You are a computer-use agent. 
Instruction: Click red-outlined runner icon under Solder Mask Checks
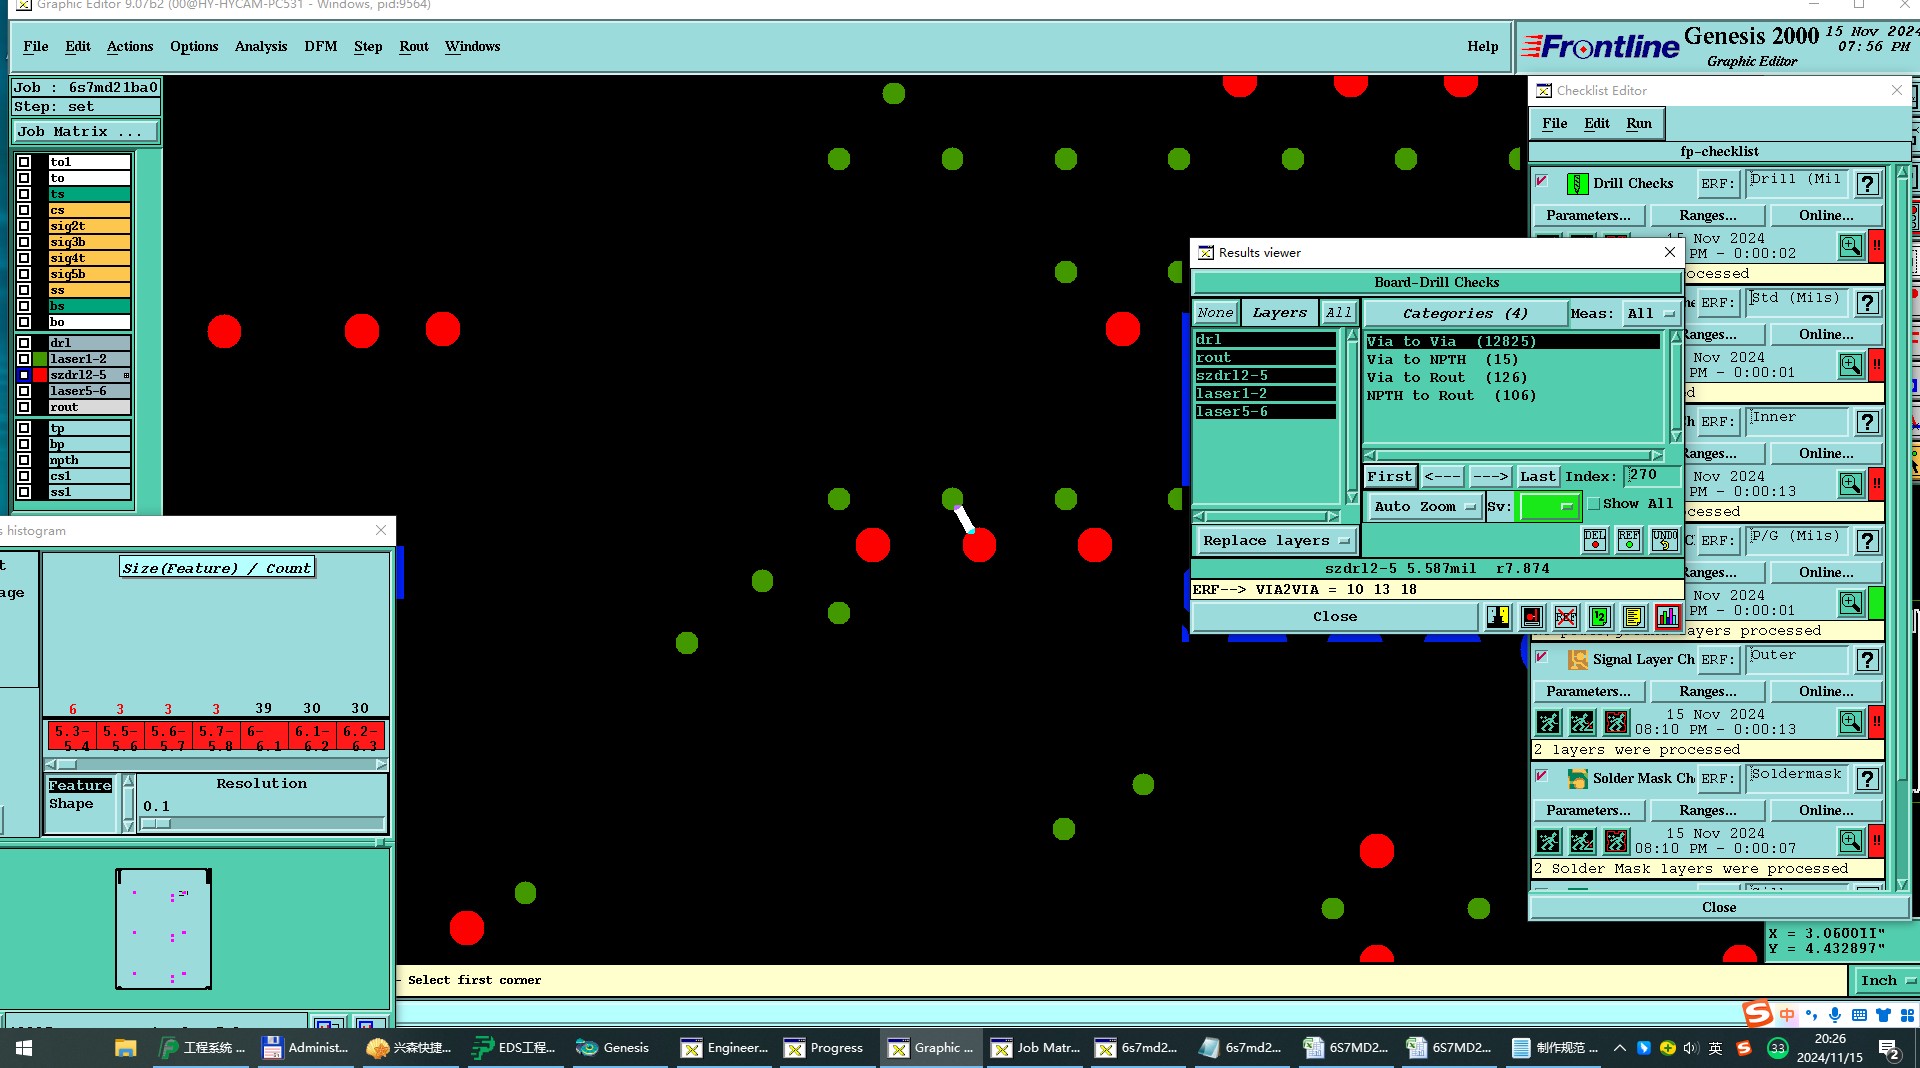click(x=1616, y=841)
